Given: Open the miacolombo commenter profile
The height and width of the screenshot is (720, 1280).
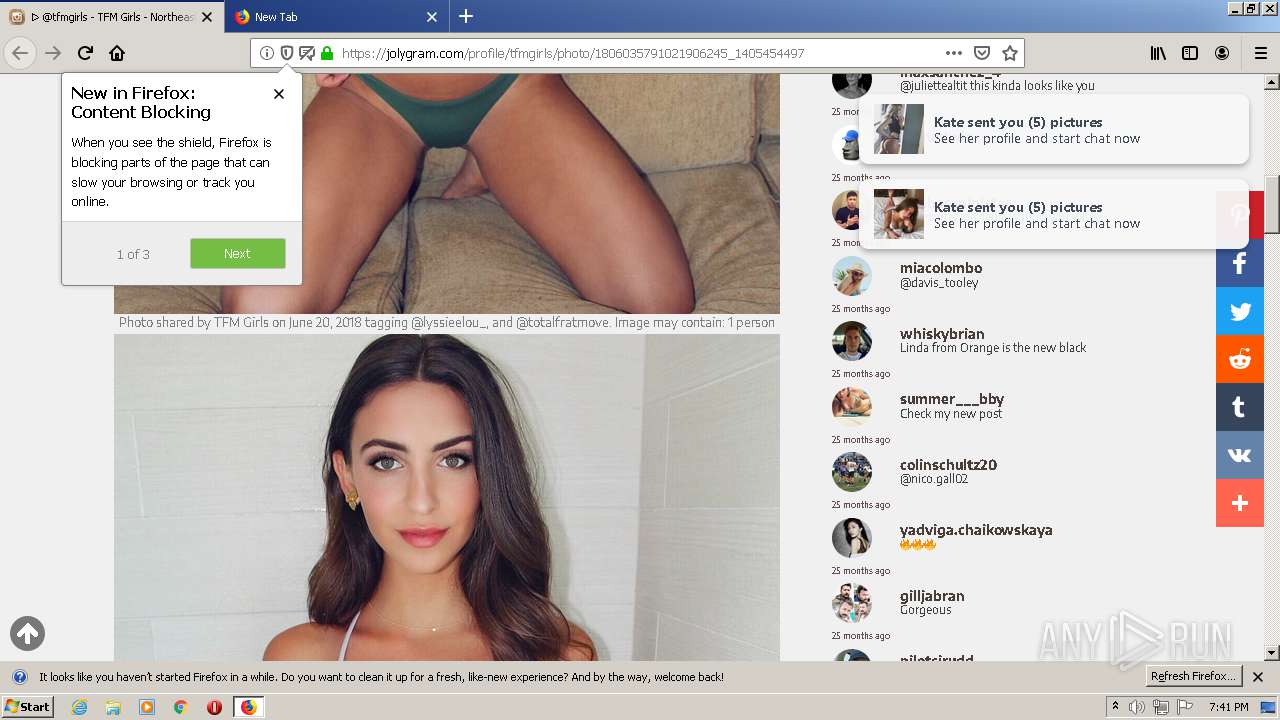Looking at the screenshot, I should click(x=941, y=268).
